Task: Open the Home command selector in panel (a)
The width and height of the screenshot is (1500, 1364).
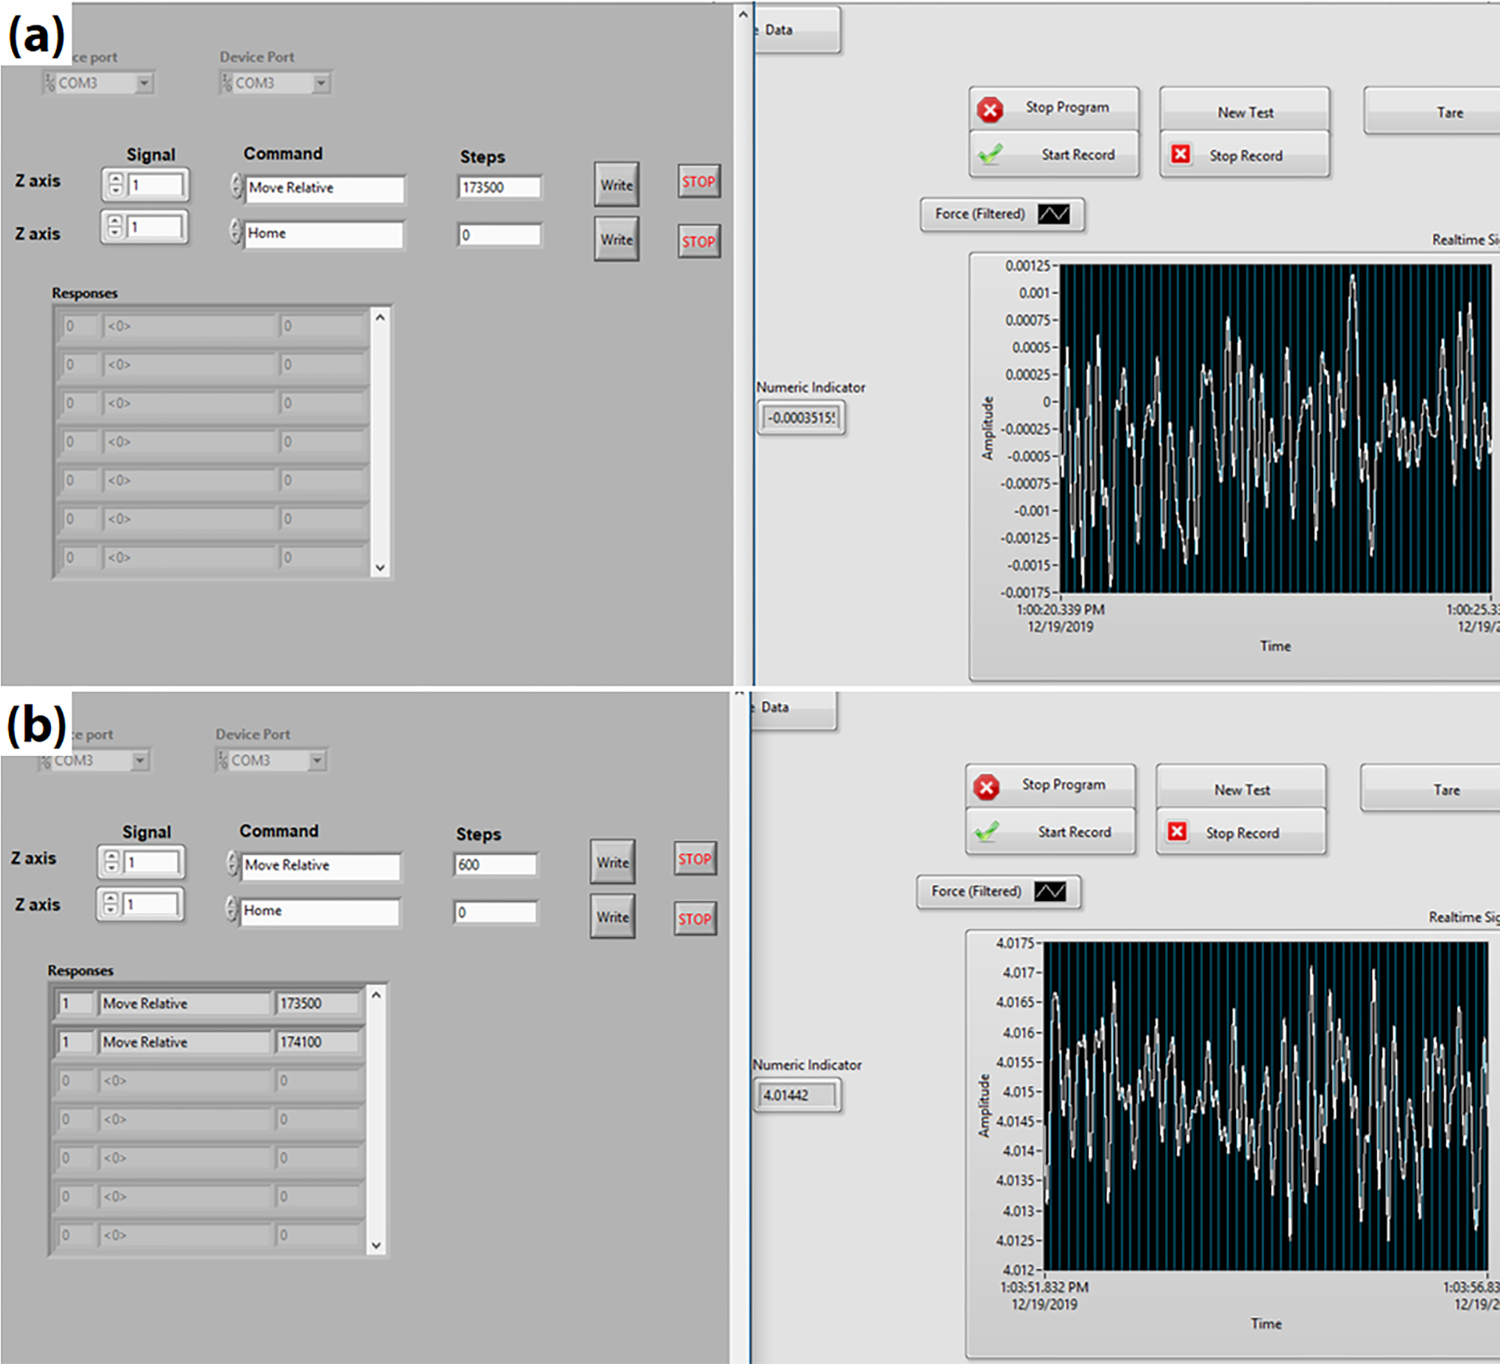Action: 236,233
